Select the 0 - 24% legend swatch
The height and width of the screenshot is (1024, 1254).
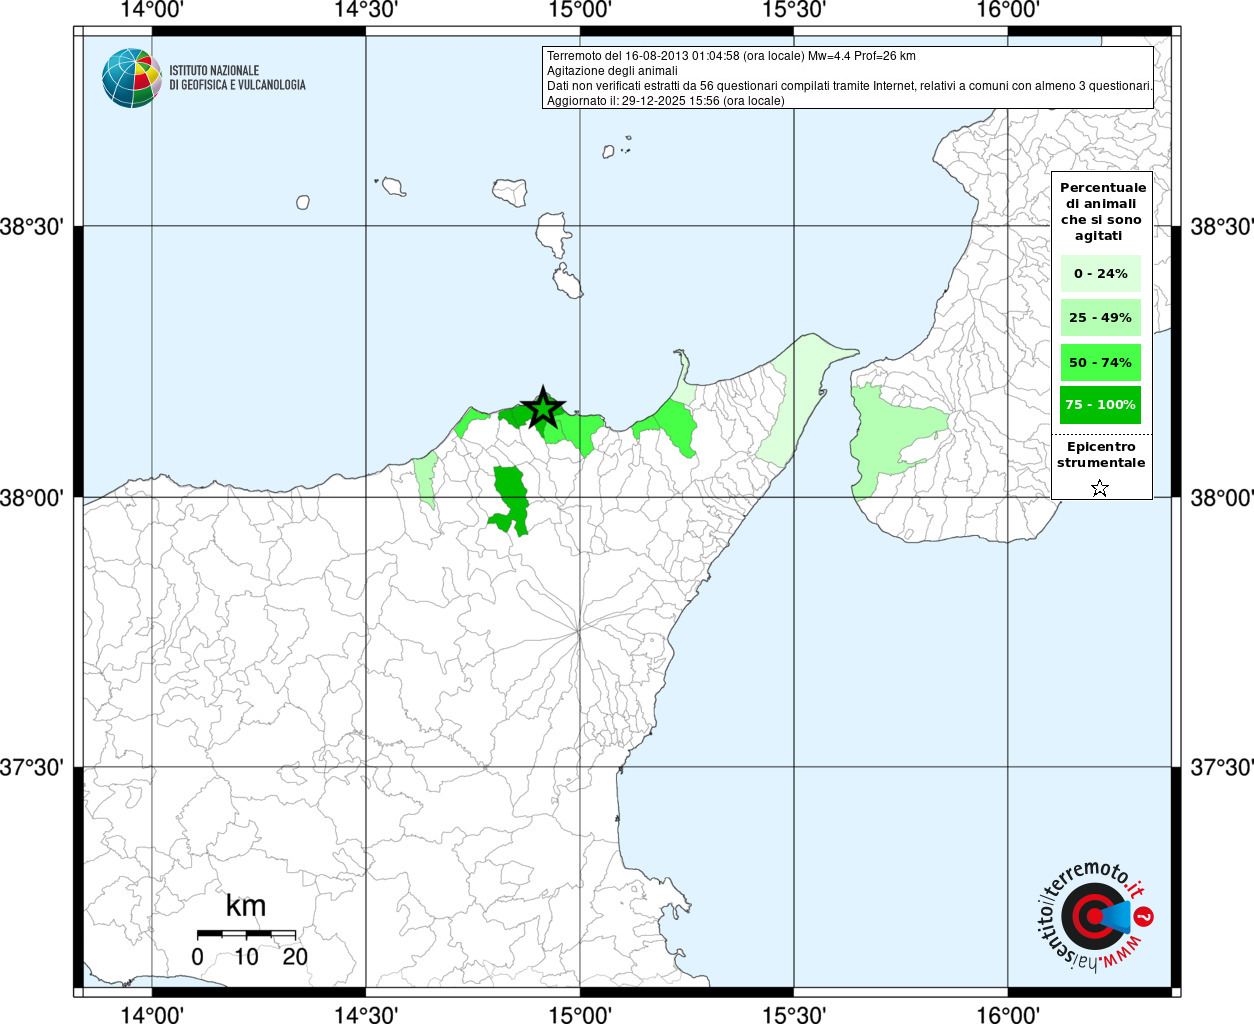(x=1100, y=274)
